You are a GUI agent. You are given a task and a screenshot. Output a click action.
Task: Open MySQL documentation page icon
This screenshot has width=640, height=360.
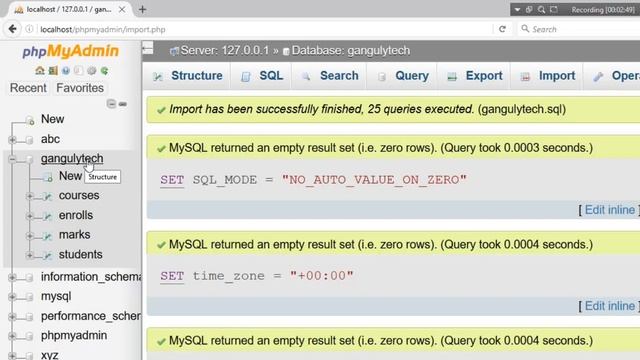79,71
